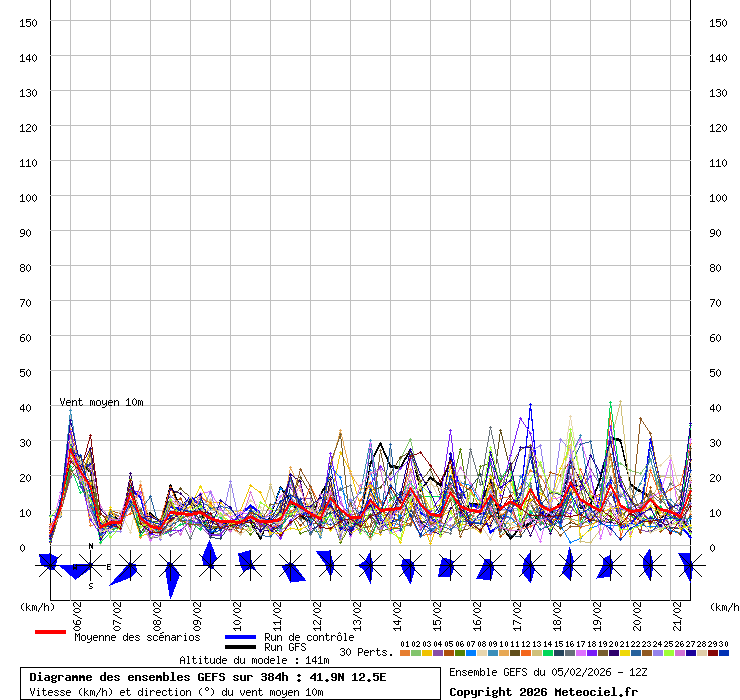Screen dimensions: 740x700
Task: Select wind rose between 07/02 and 08/02 labels
Action: 129,567
